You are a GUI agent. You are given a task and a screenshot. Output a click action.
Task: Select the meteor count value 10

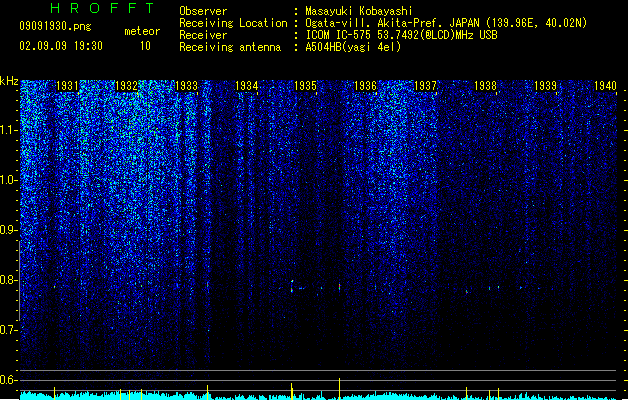[x=145, y=46]
